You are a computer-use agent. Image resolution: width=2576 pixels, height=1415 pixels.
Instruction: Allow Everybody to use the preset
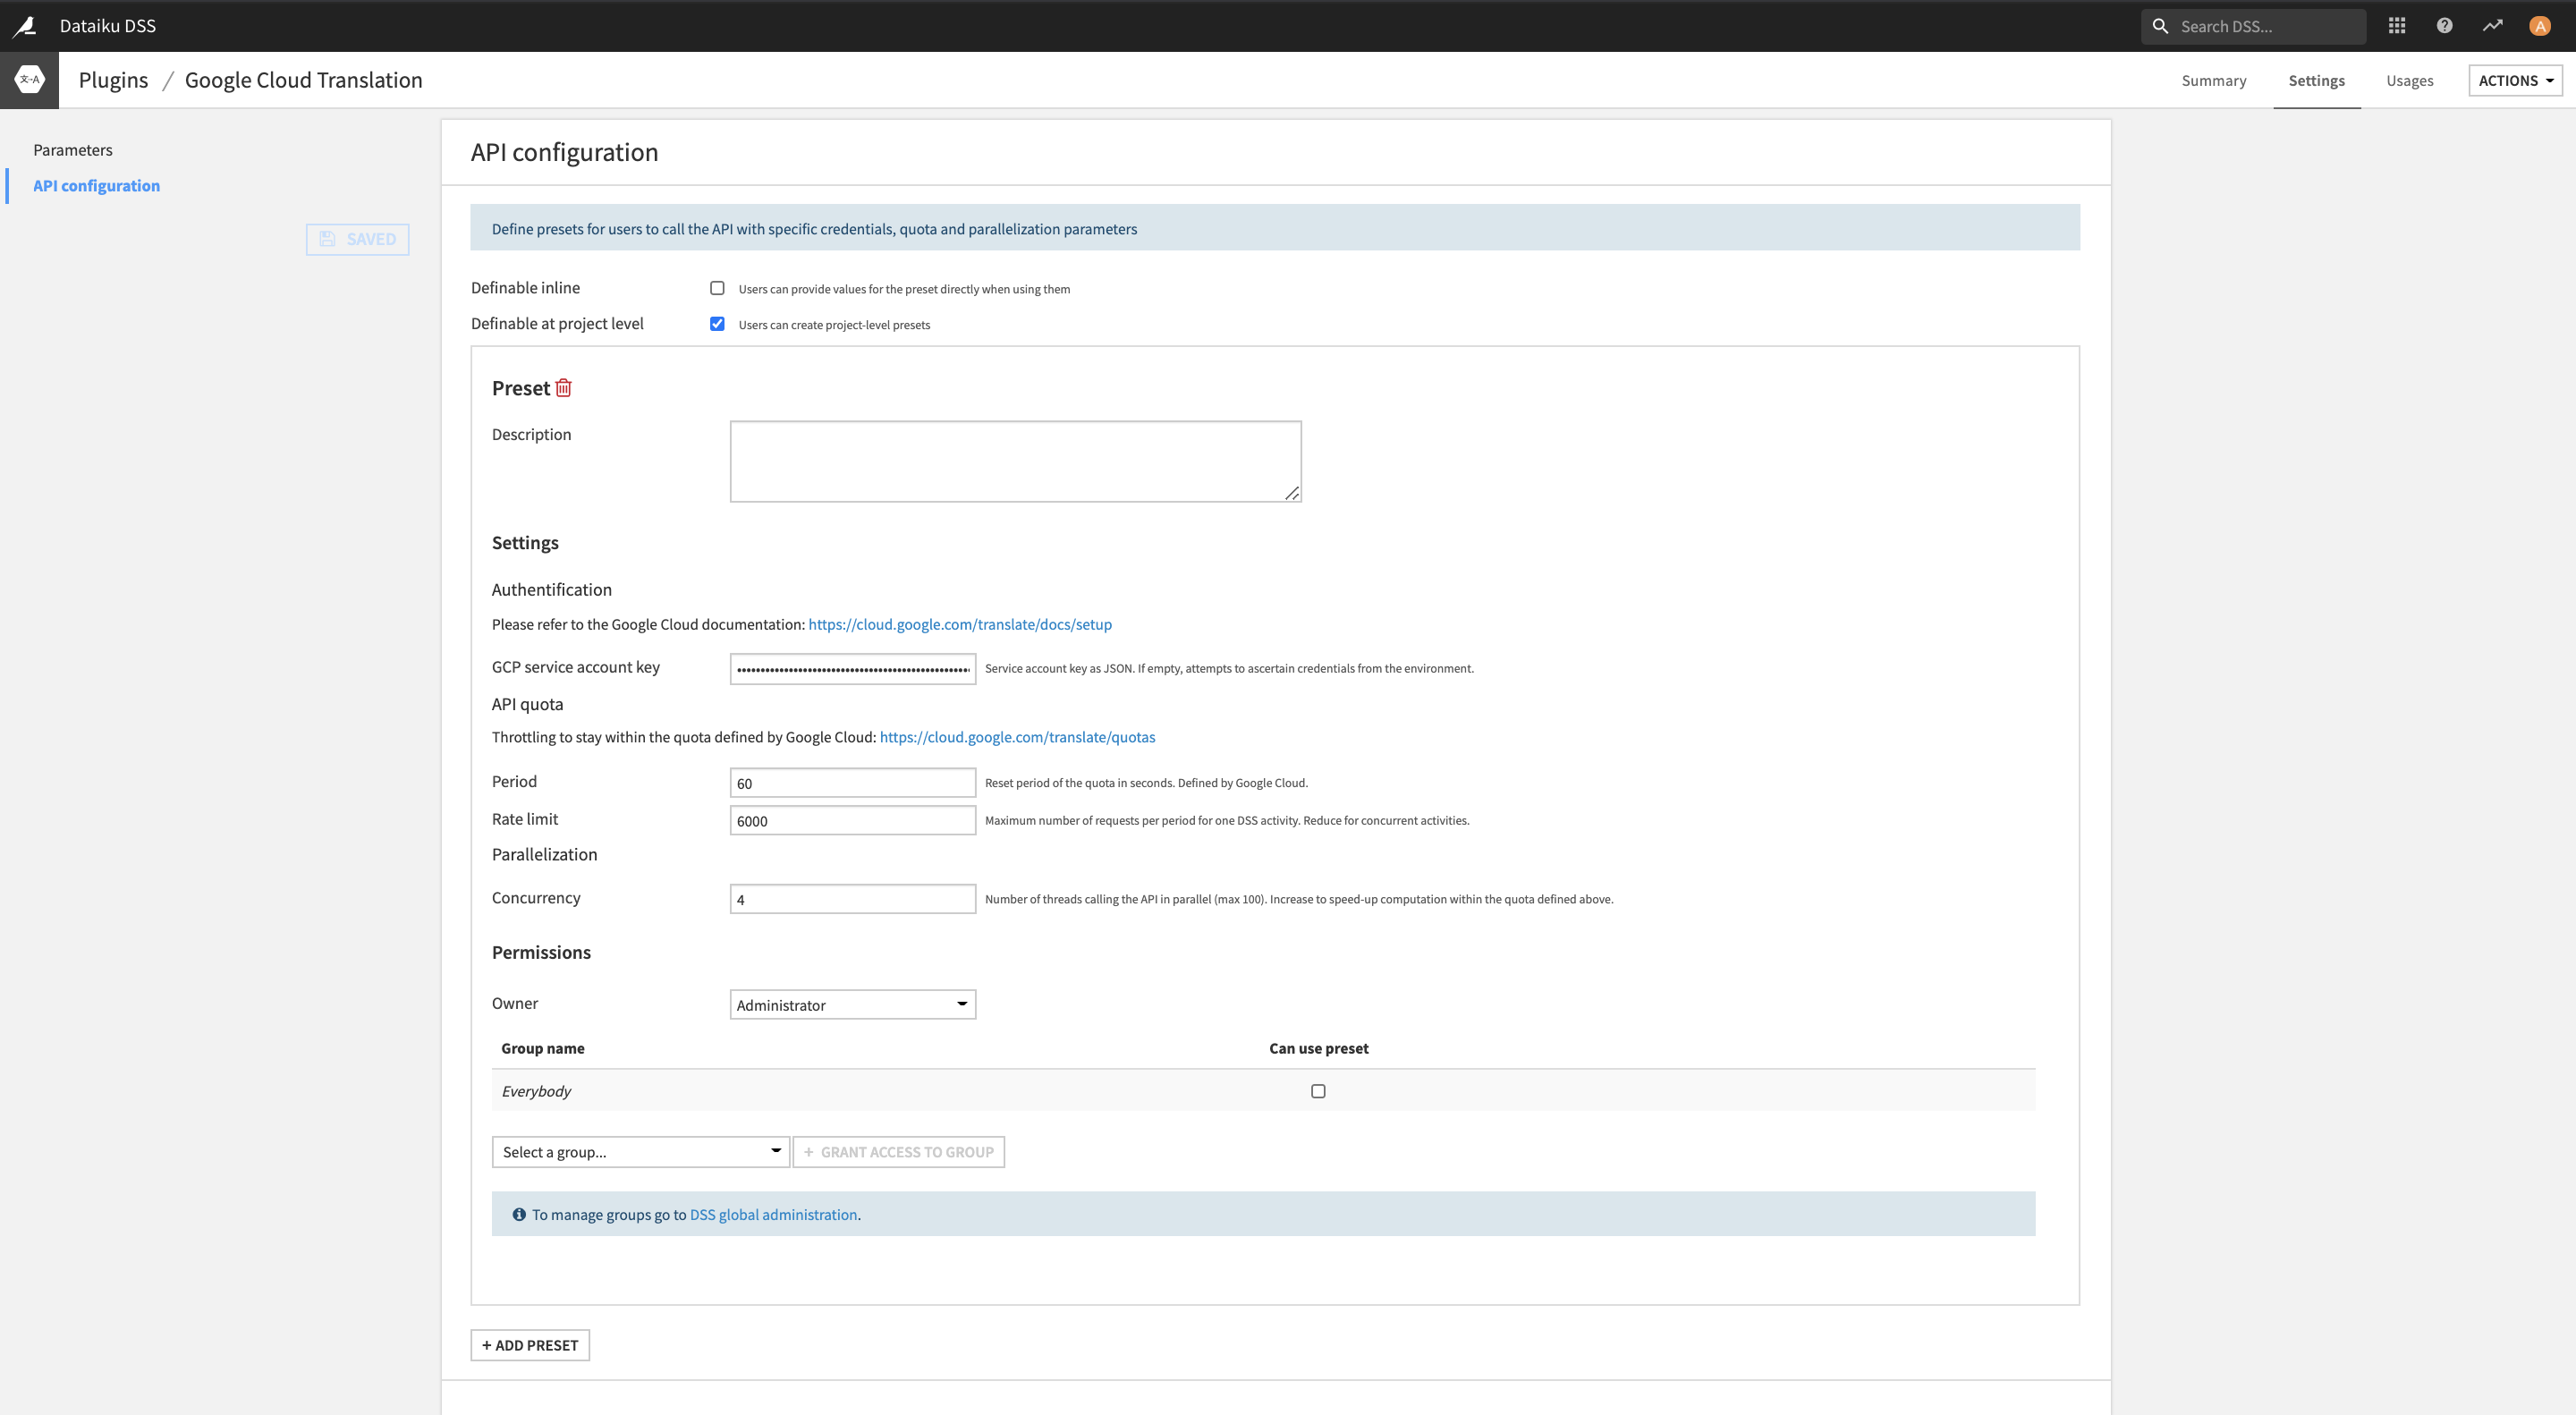(1318, 1091)
